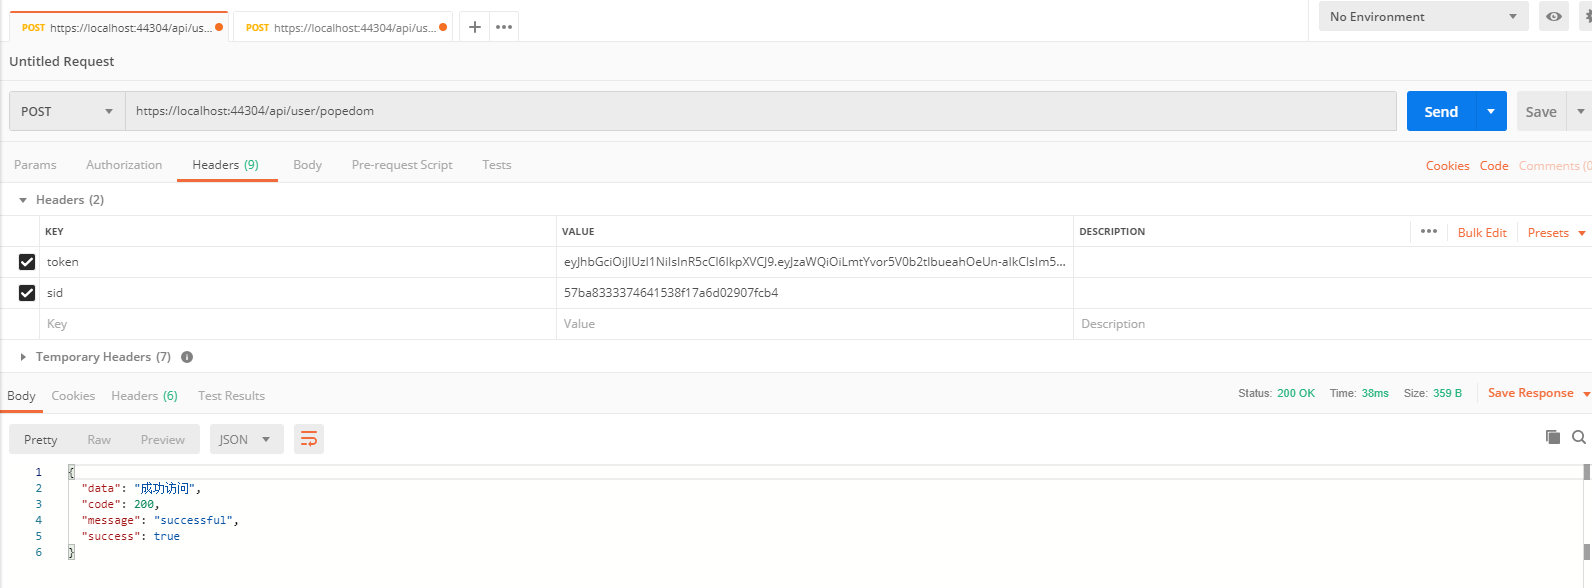
Task: Open headers table column options ellipsis
Action: [1429, 232]
